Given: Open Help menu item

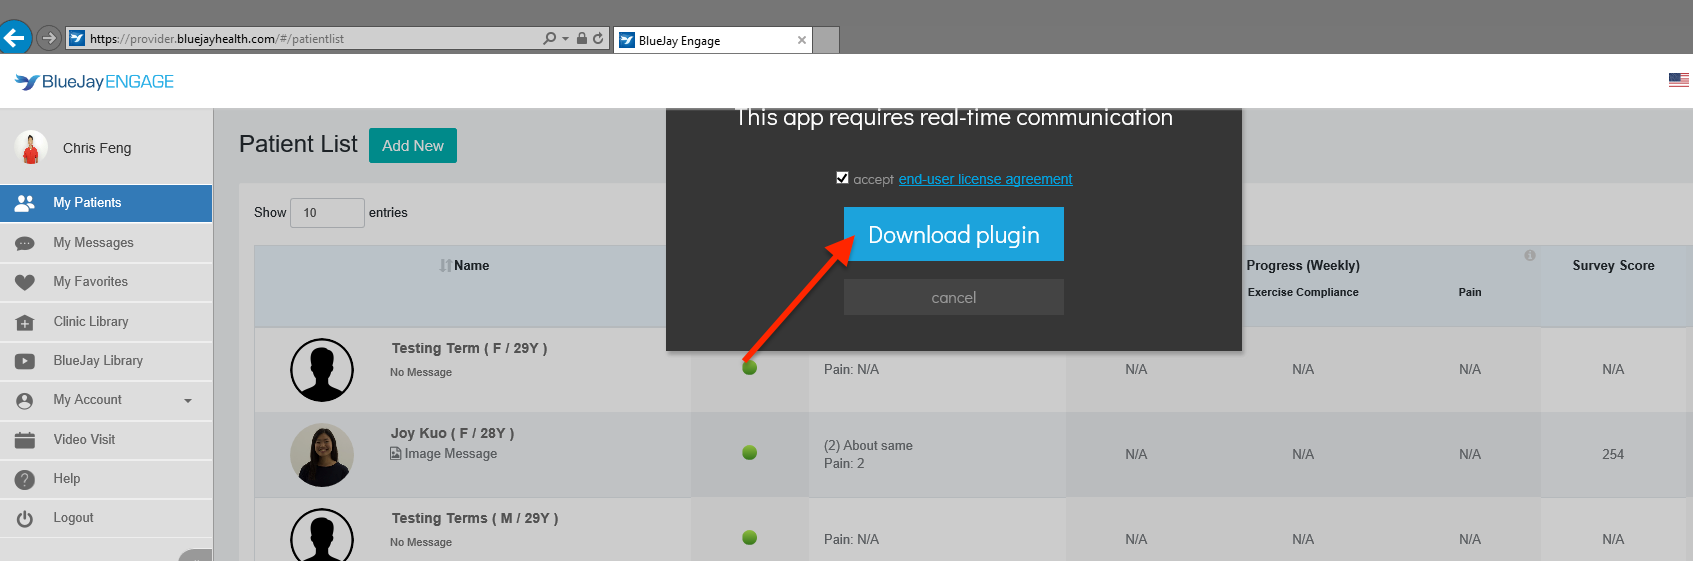Looking at the screenshot, I should click(x=106, y=479).
